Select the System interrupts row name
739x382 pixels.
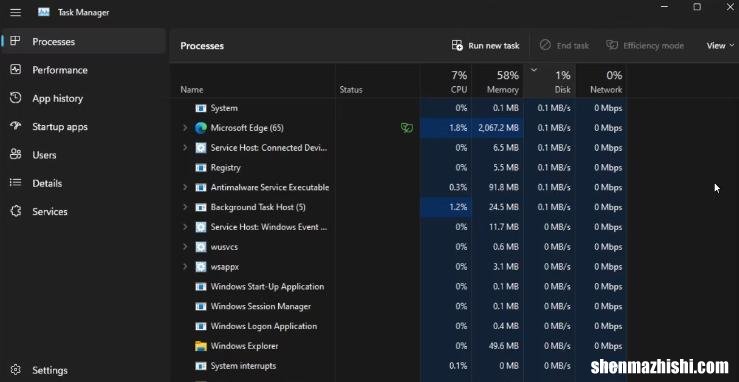[243, 366]
